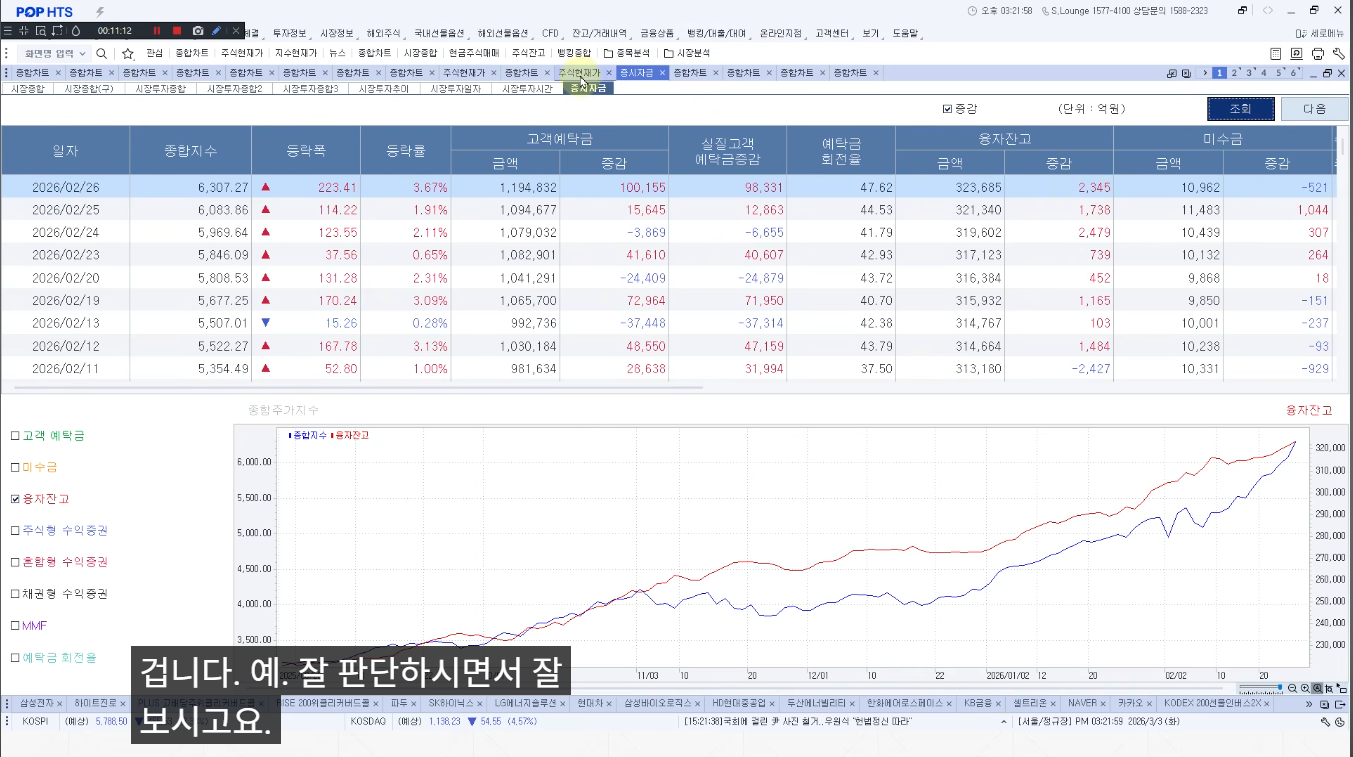Enable the MMF chart series
The height and width of the screenshot is (757, 1353).
[x=15, y=625]
